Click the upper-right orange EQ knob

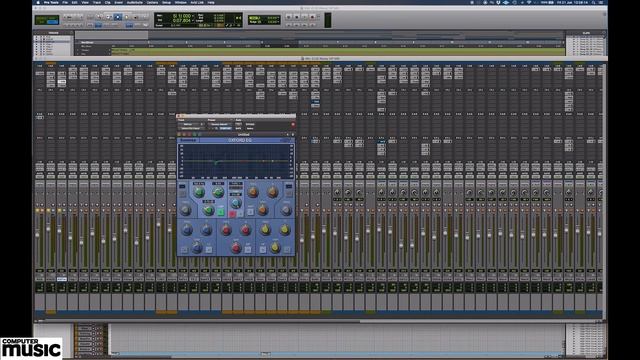[x=273, y=192]
